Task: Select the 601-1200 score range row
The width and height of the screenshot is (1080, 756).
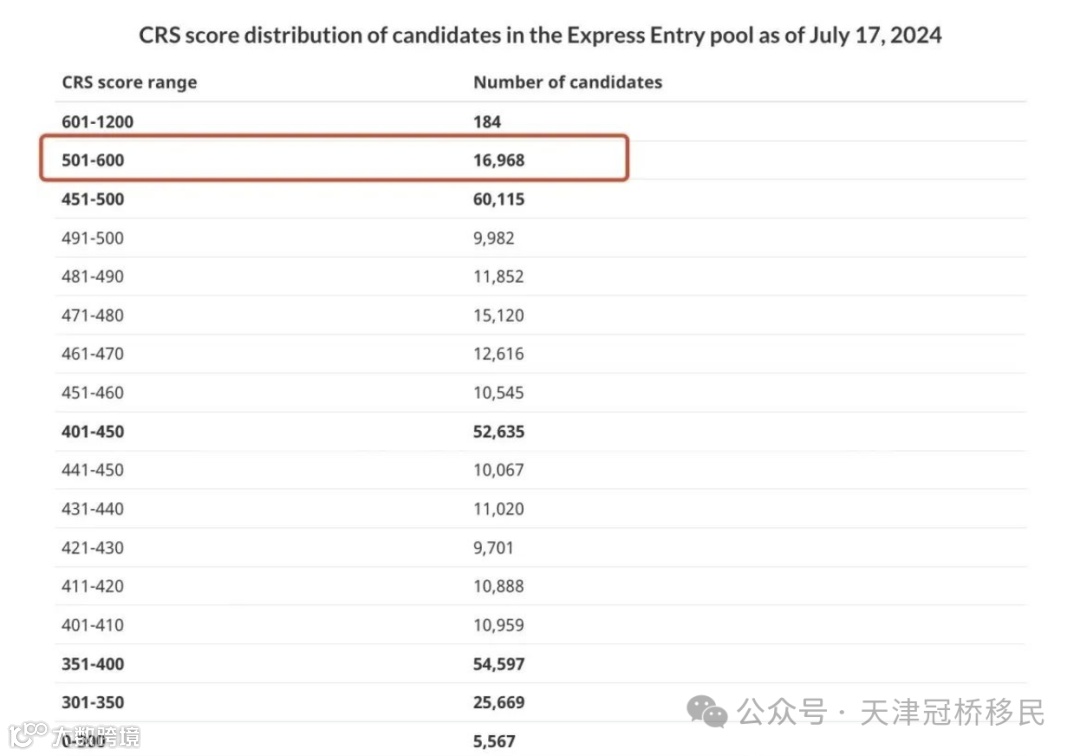Action: tap(98, 122)
